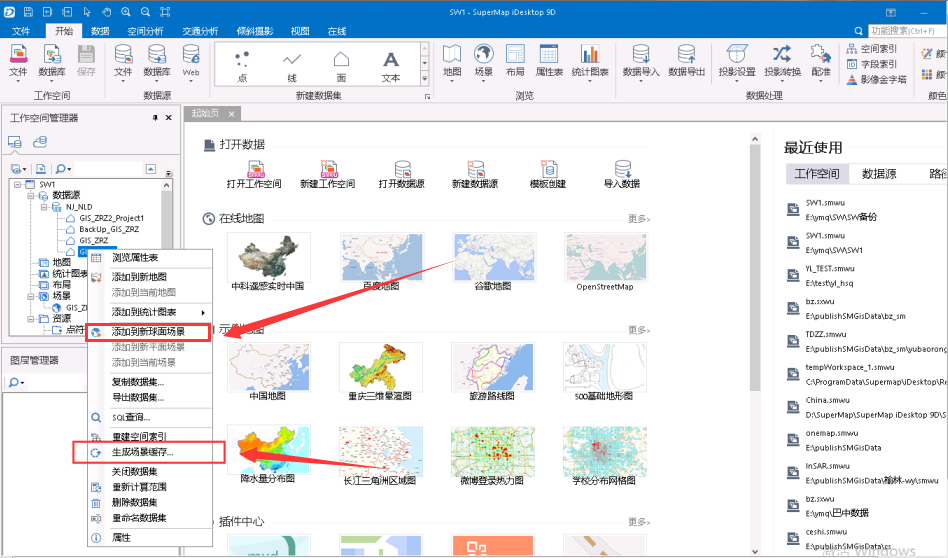
Task: Open the 空间分析 ribbon tab
Action: (x=145, y=31)
